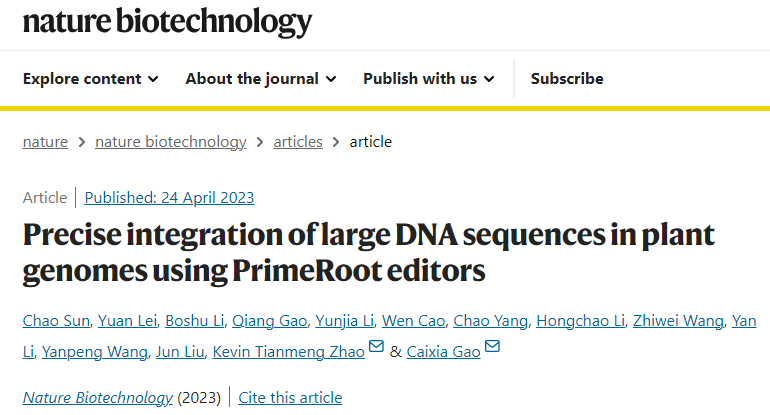Open the italic Nature Biotechnology journal link

pyautogui.click(x=98, y=397)
